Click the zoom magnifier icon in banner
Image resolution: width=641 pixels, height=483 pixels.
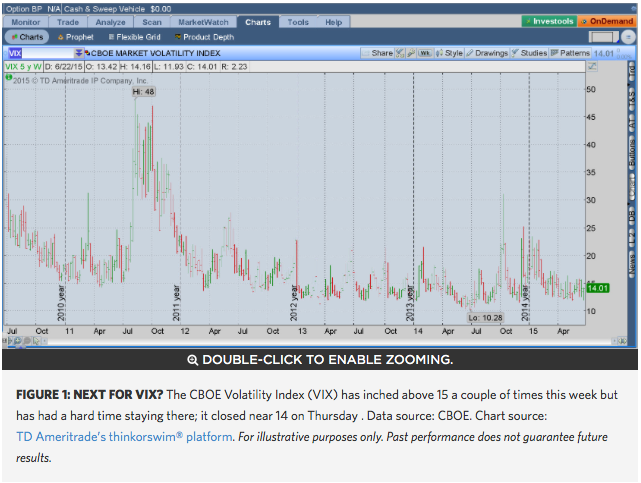coord(192,360)
